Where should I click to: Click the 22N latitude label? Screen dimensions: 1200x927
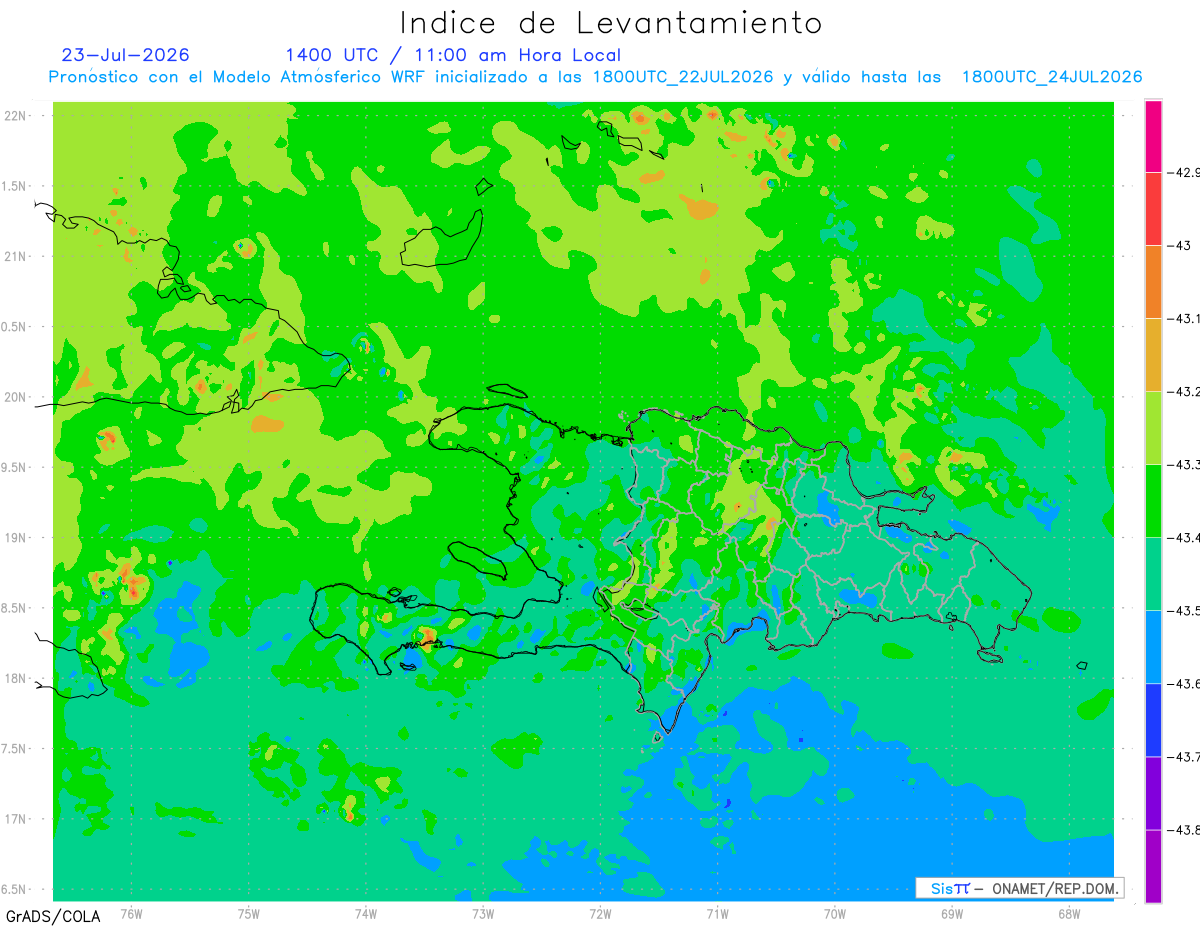point(16,116)
